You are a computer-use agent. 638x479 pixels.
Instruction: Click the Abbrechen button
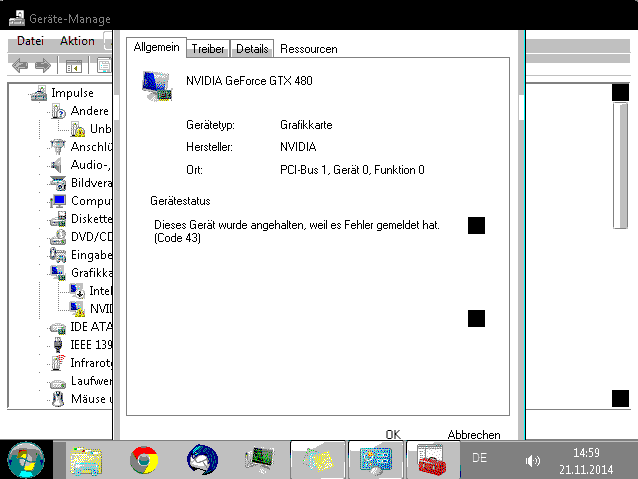(x=474, y=434)
